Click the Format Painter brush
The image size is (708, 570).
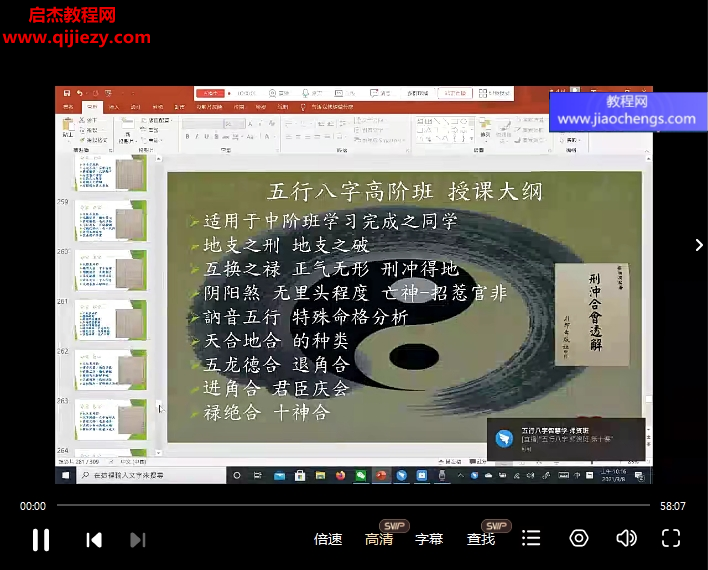coord(82,140)
